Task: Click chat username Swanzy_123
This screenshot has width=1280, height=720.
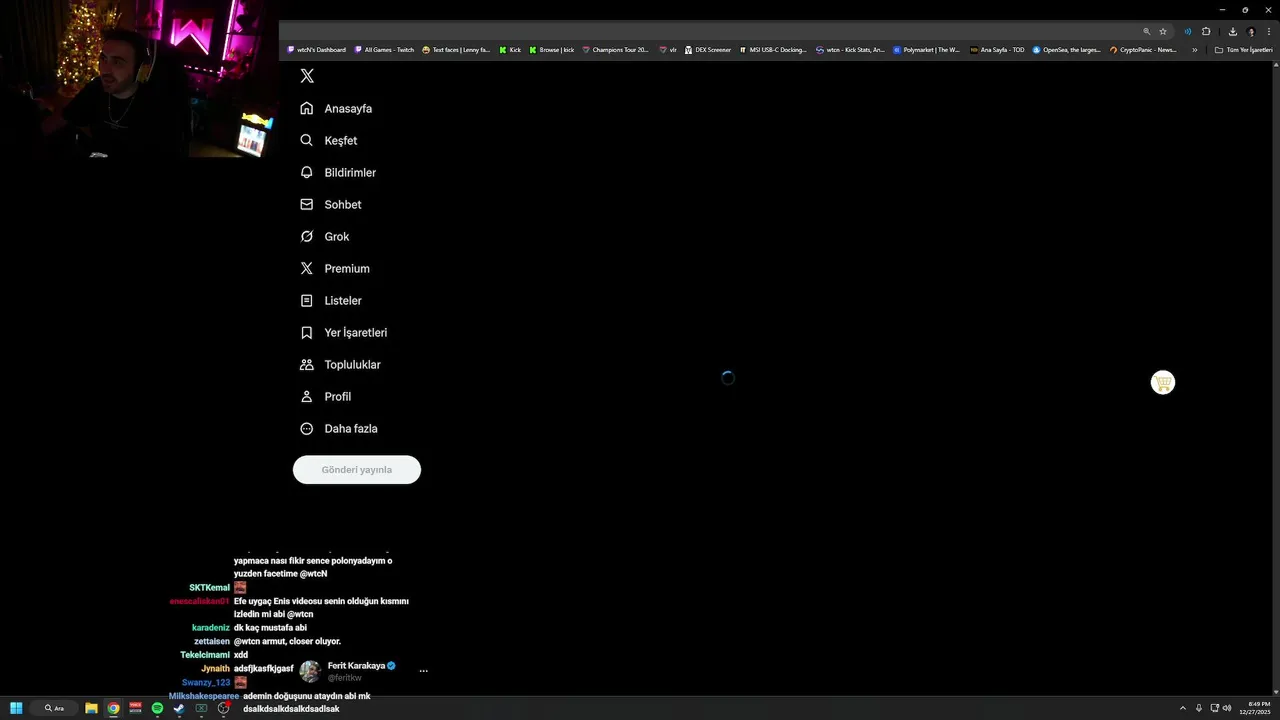Action: 206,682
